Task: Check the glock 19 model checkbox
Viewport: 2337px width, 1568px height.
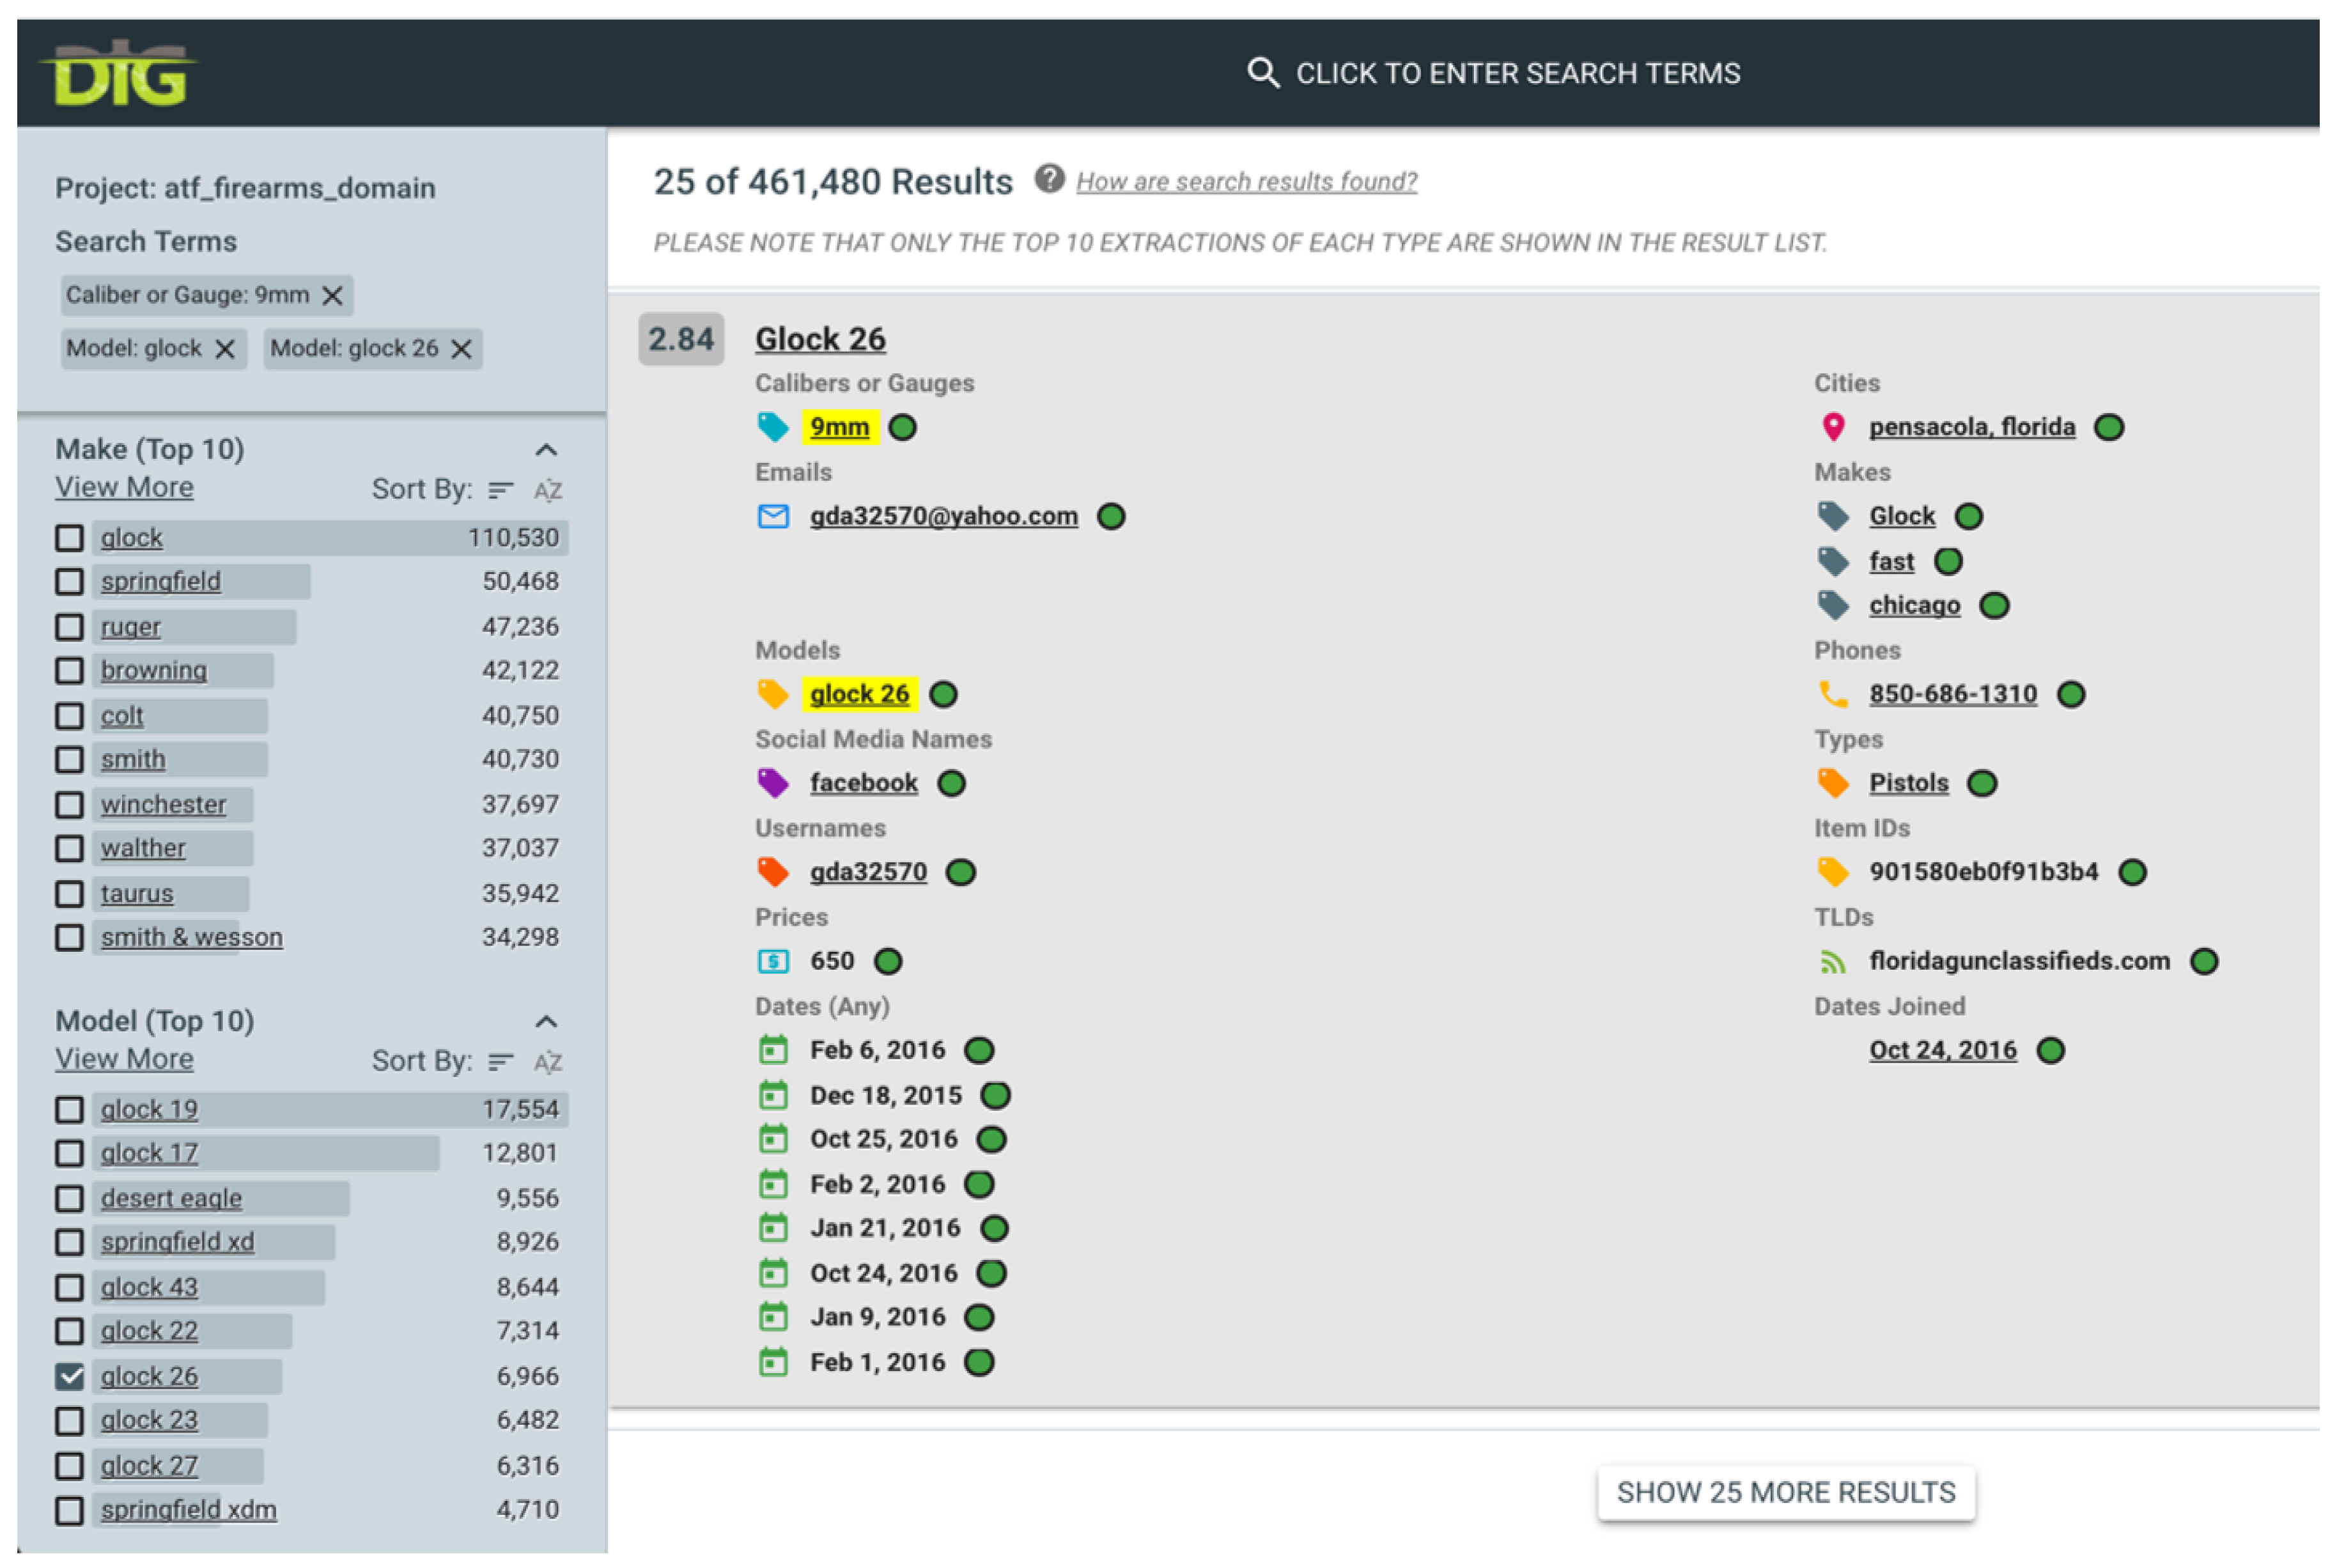Action: pos(69,1110)
